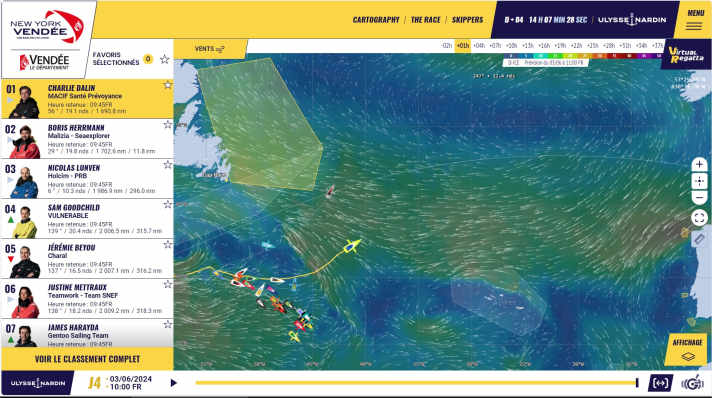
Task: Select the +04h wind forecast step
Action: [x=479, y=45]
